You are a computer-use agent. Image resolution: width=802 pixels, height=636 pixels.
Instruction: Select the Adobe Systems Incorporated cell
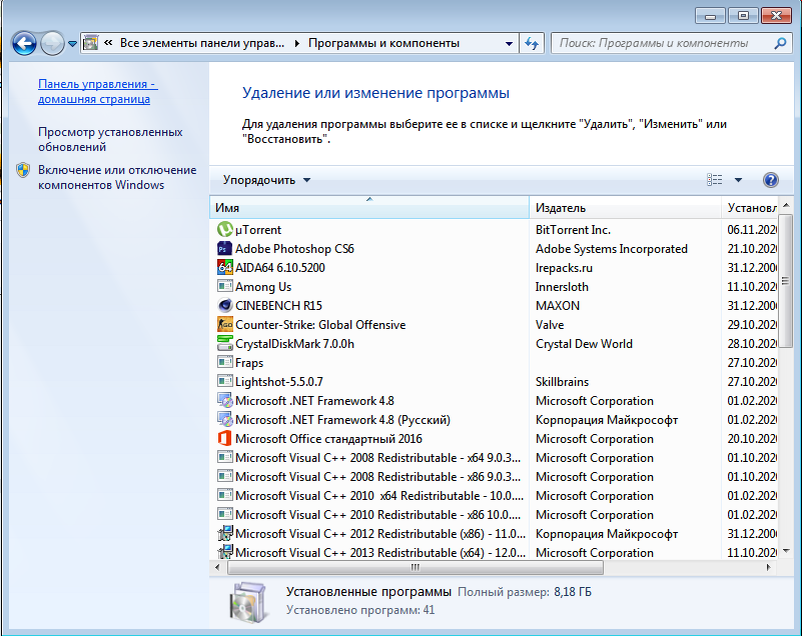tap(611, 249)
